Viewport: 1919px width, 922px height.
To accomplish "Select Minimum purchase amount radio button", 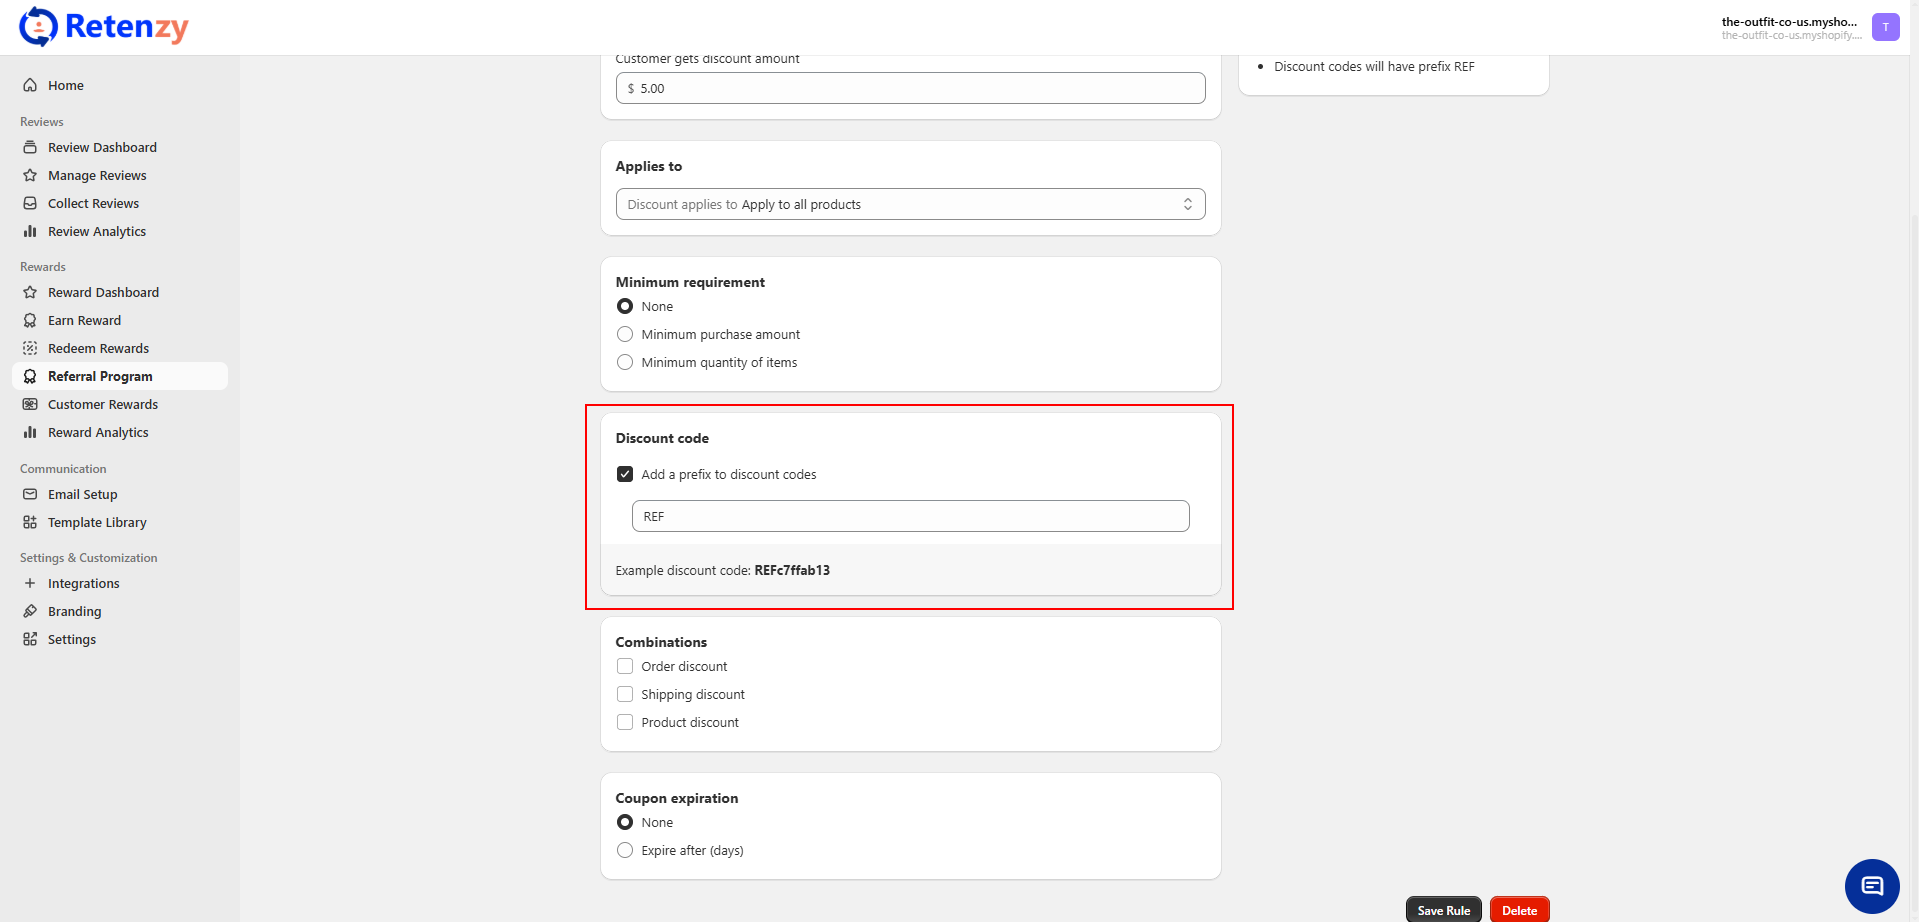I will pyautogui.click(x=625, y=334).
